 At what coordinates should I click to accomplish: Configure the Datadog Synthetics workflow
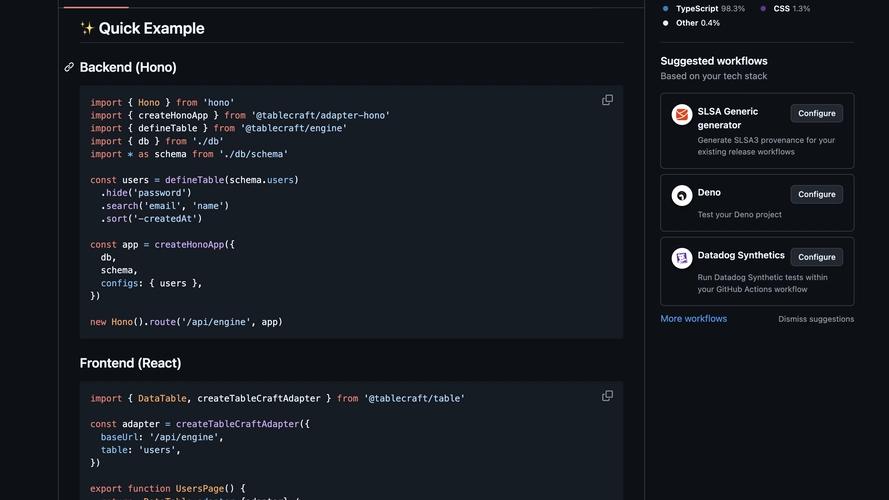click(x=816, y=257)
